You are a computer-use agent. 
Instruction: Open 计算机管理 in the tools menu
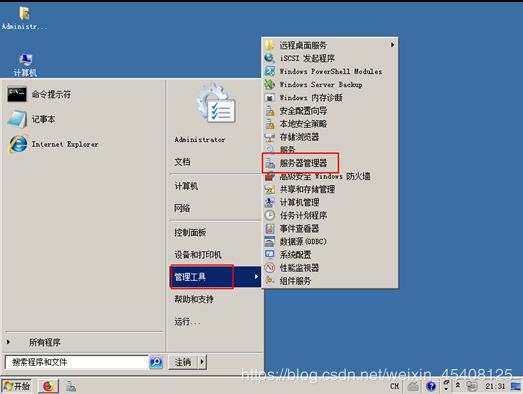click(x=330, y=202)
